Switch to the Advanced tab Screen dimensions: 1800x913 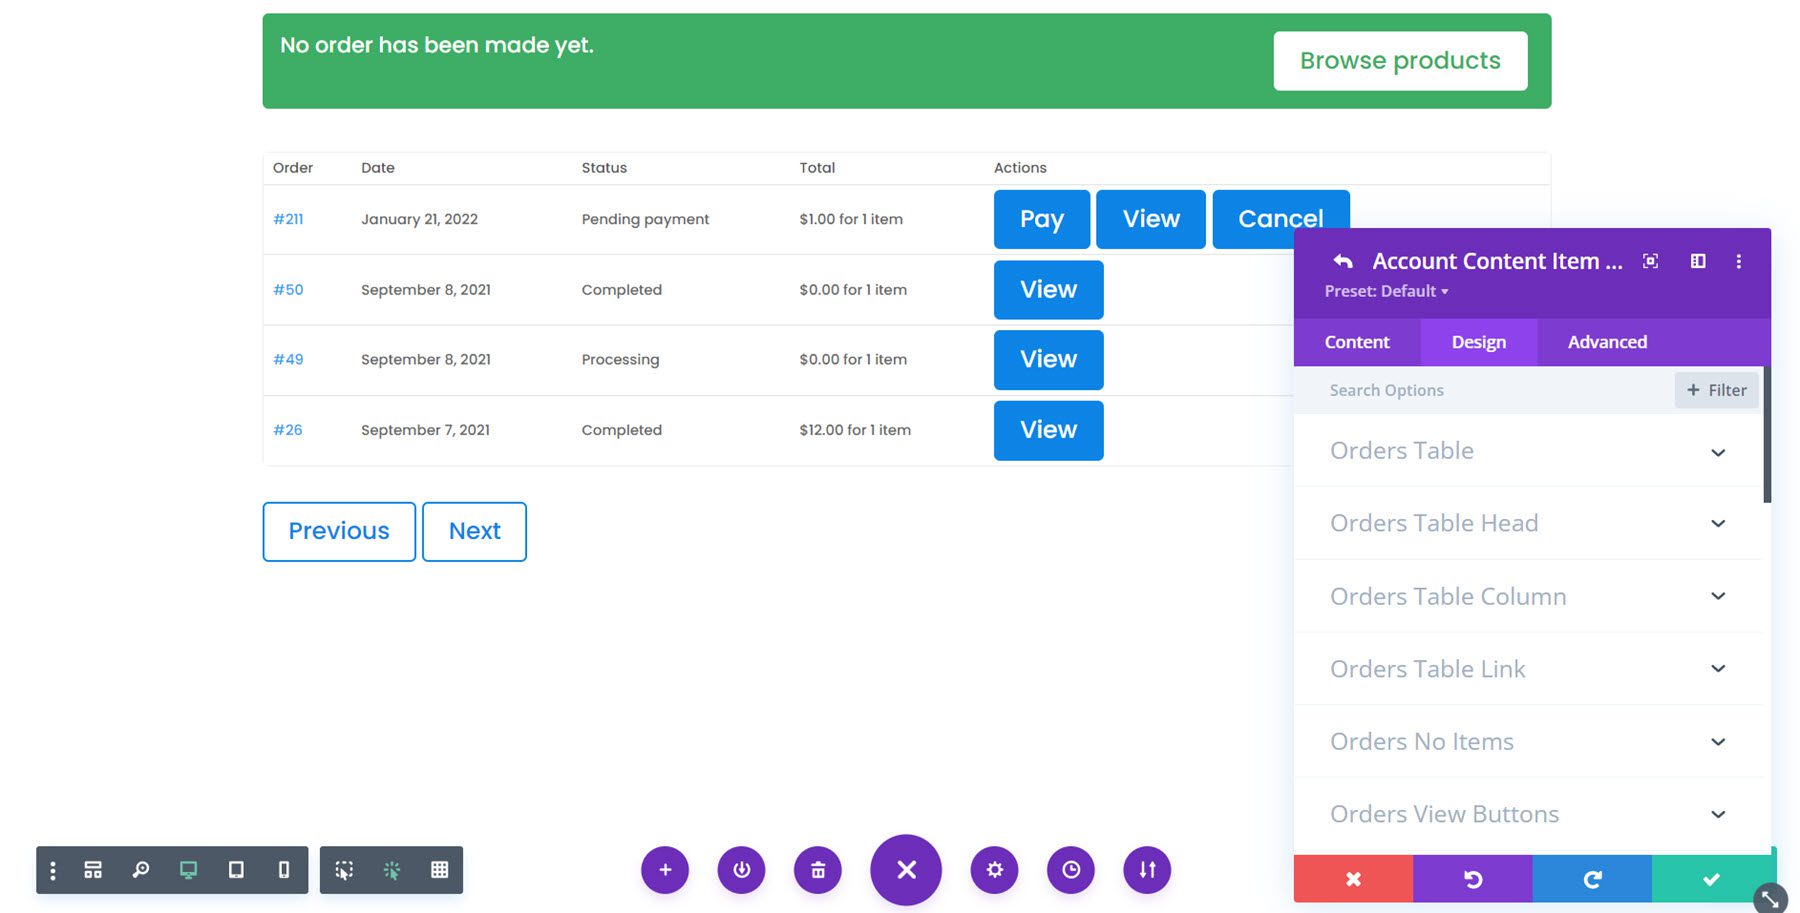pyautogui.click(x=1606, y=342)
